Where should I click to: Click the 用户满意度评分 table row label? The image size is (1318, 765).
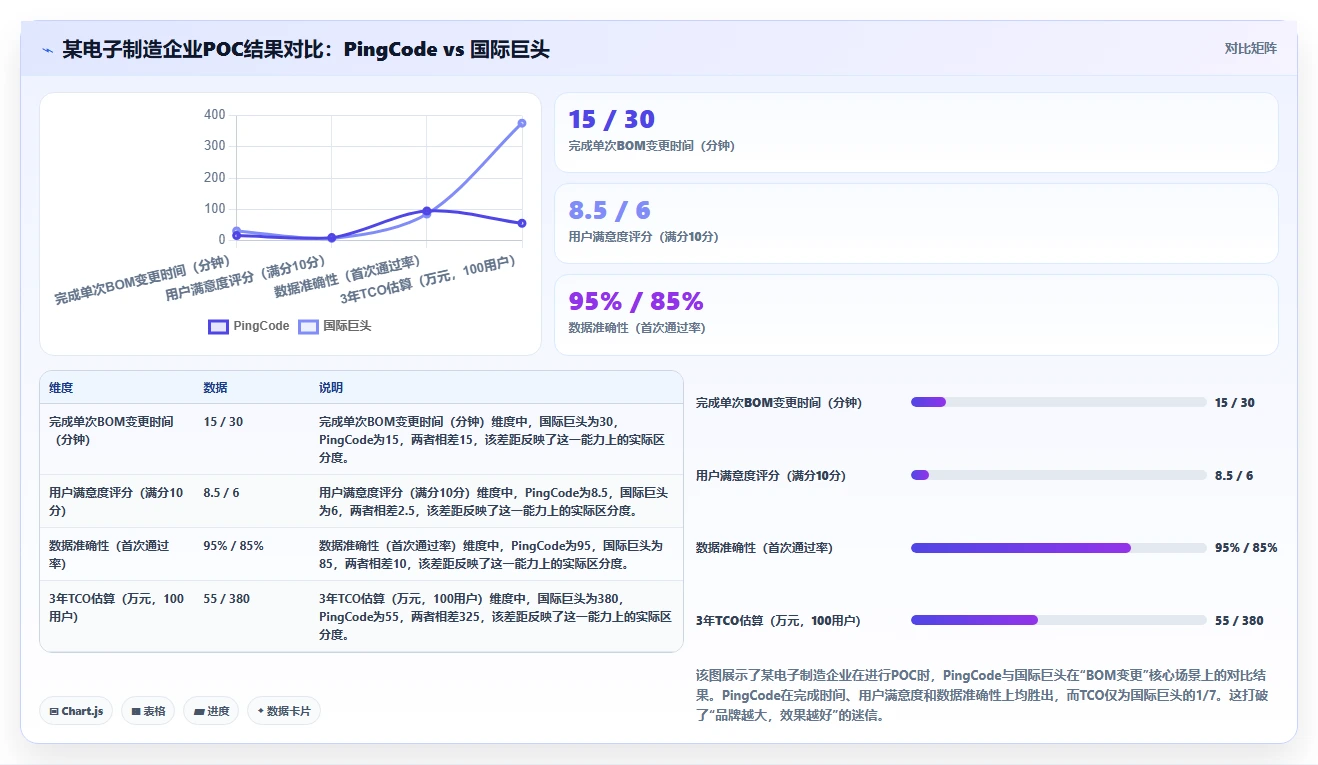click(116, 502)
